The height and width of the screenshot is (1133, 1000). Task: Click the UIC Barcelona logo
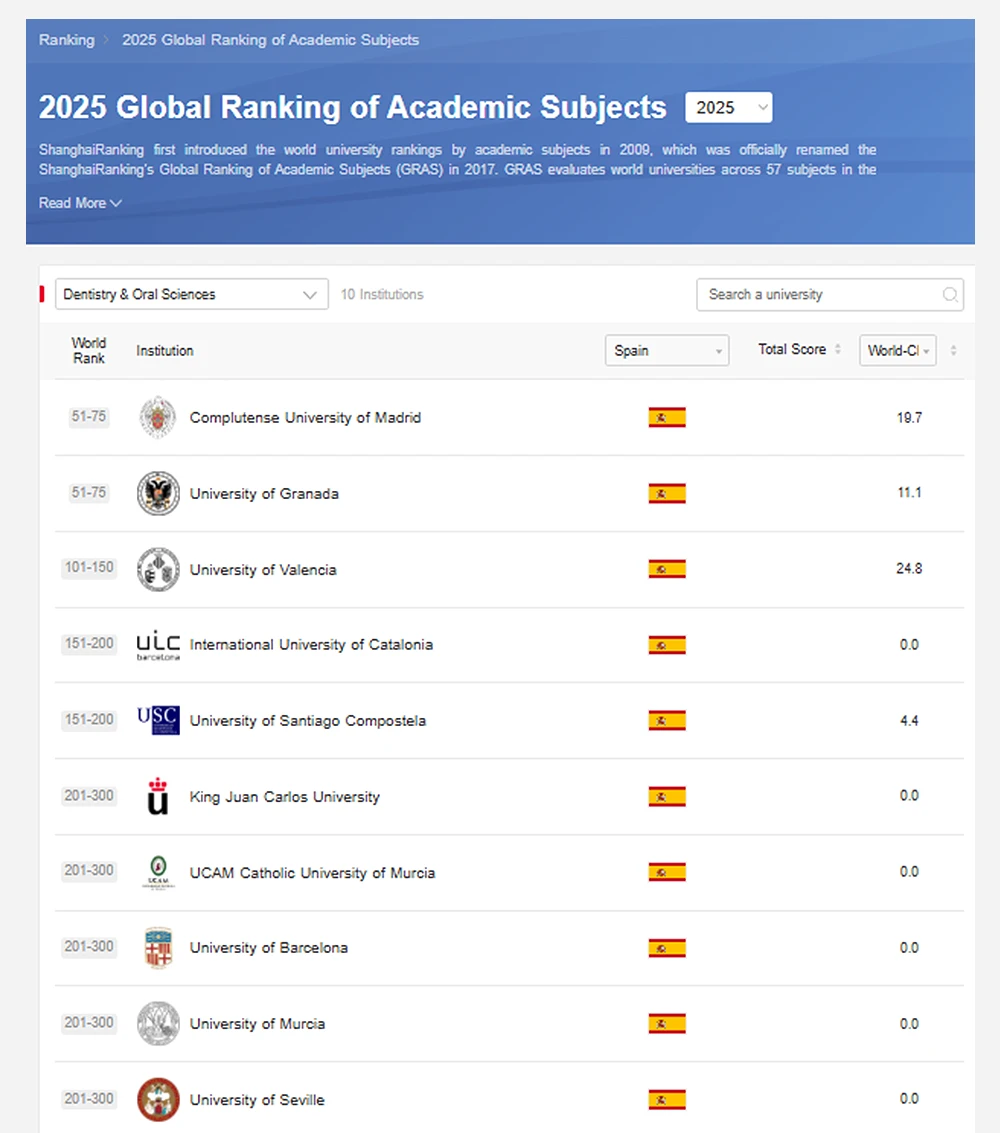point(158,645)
